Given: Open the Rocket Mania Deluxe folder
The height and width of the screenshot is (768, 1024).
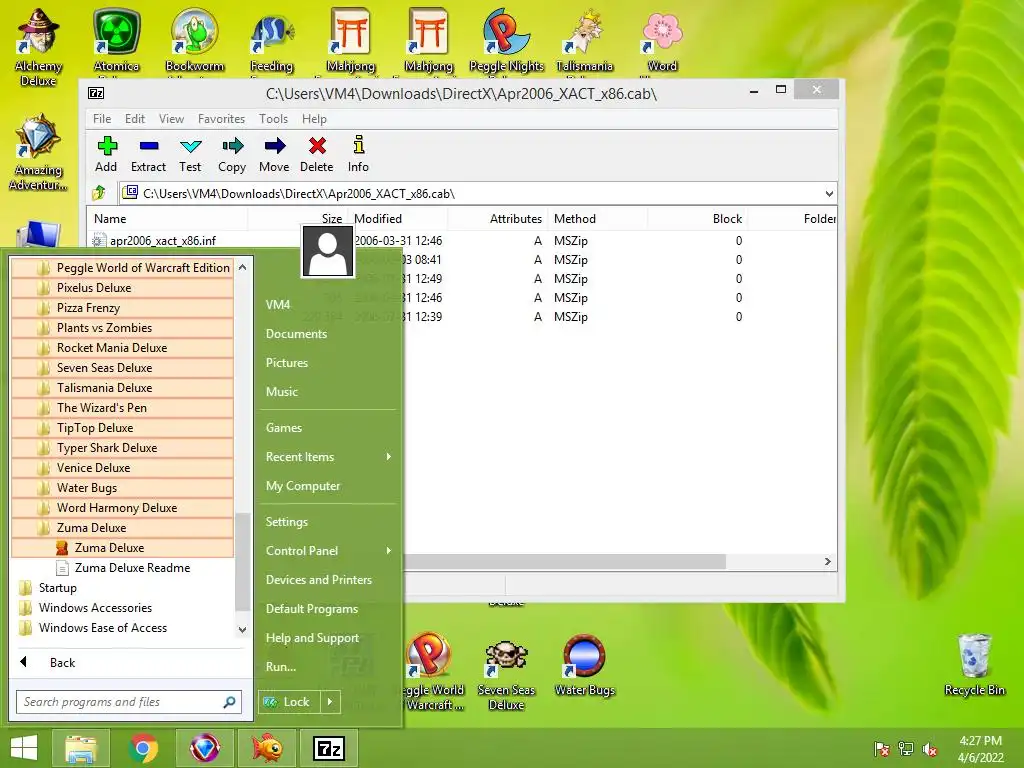Looking at the screenshot, I should [x=123, y=347].
